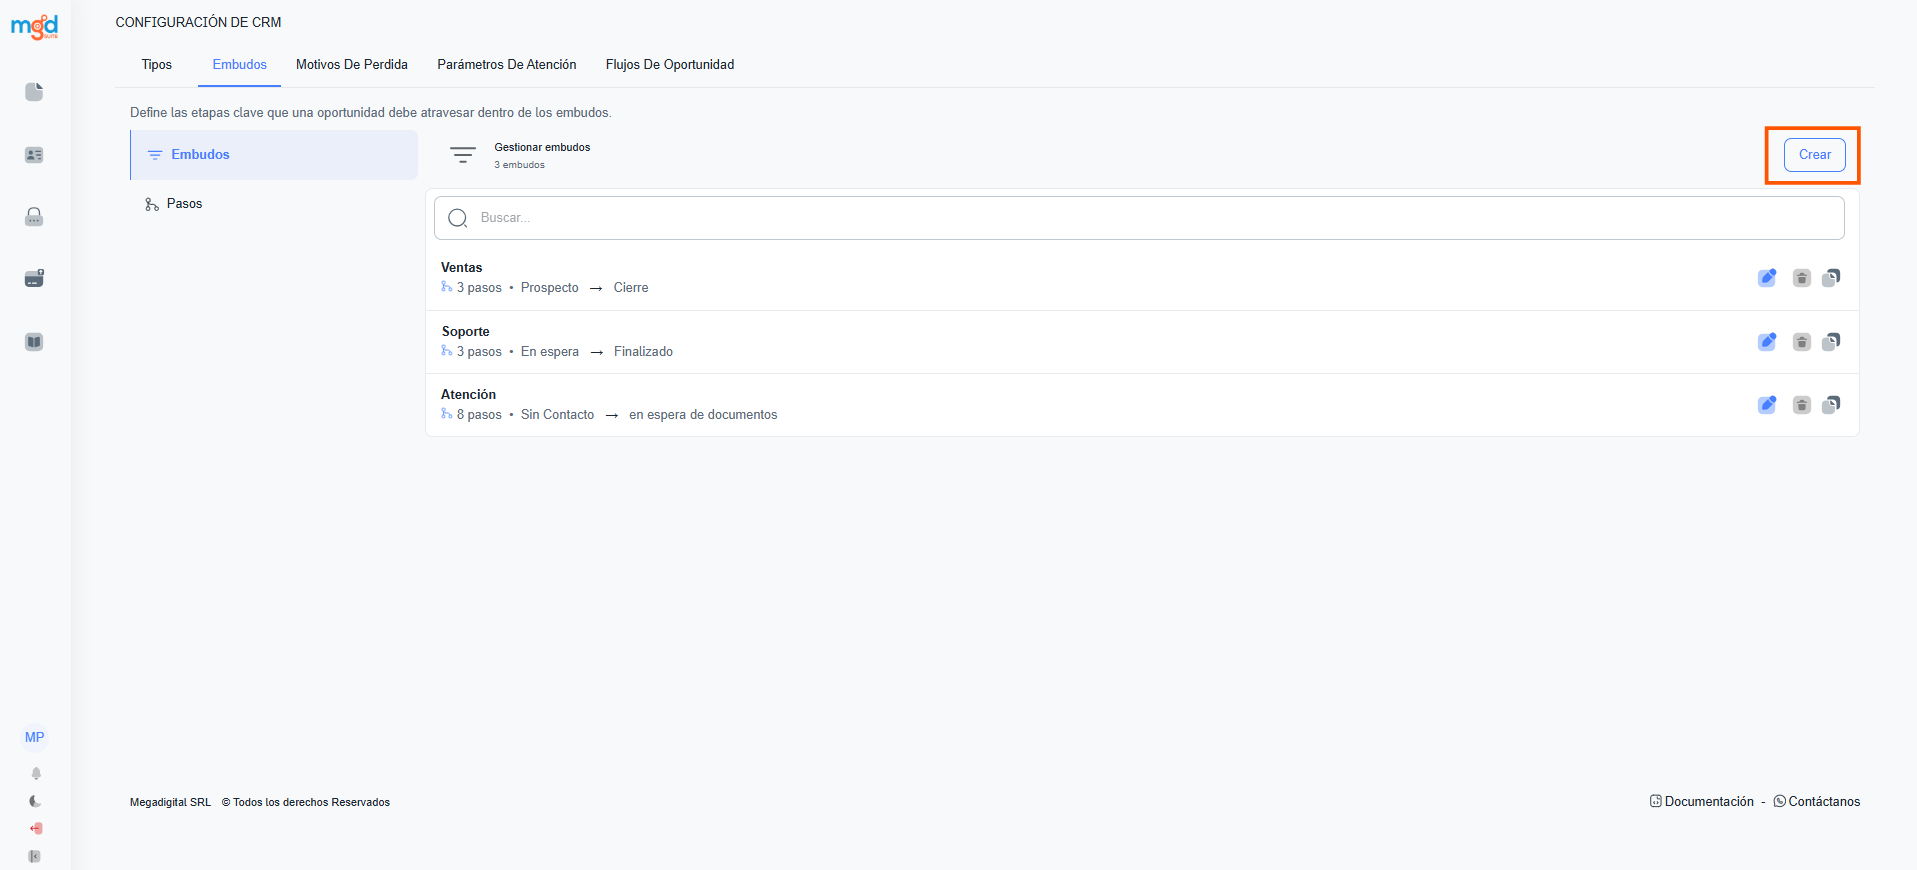Click the MP user avatar
The image size is (1917, 870).
(x=35, y=737)
